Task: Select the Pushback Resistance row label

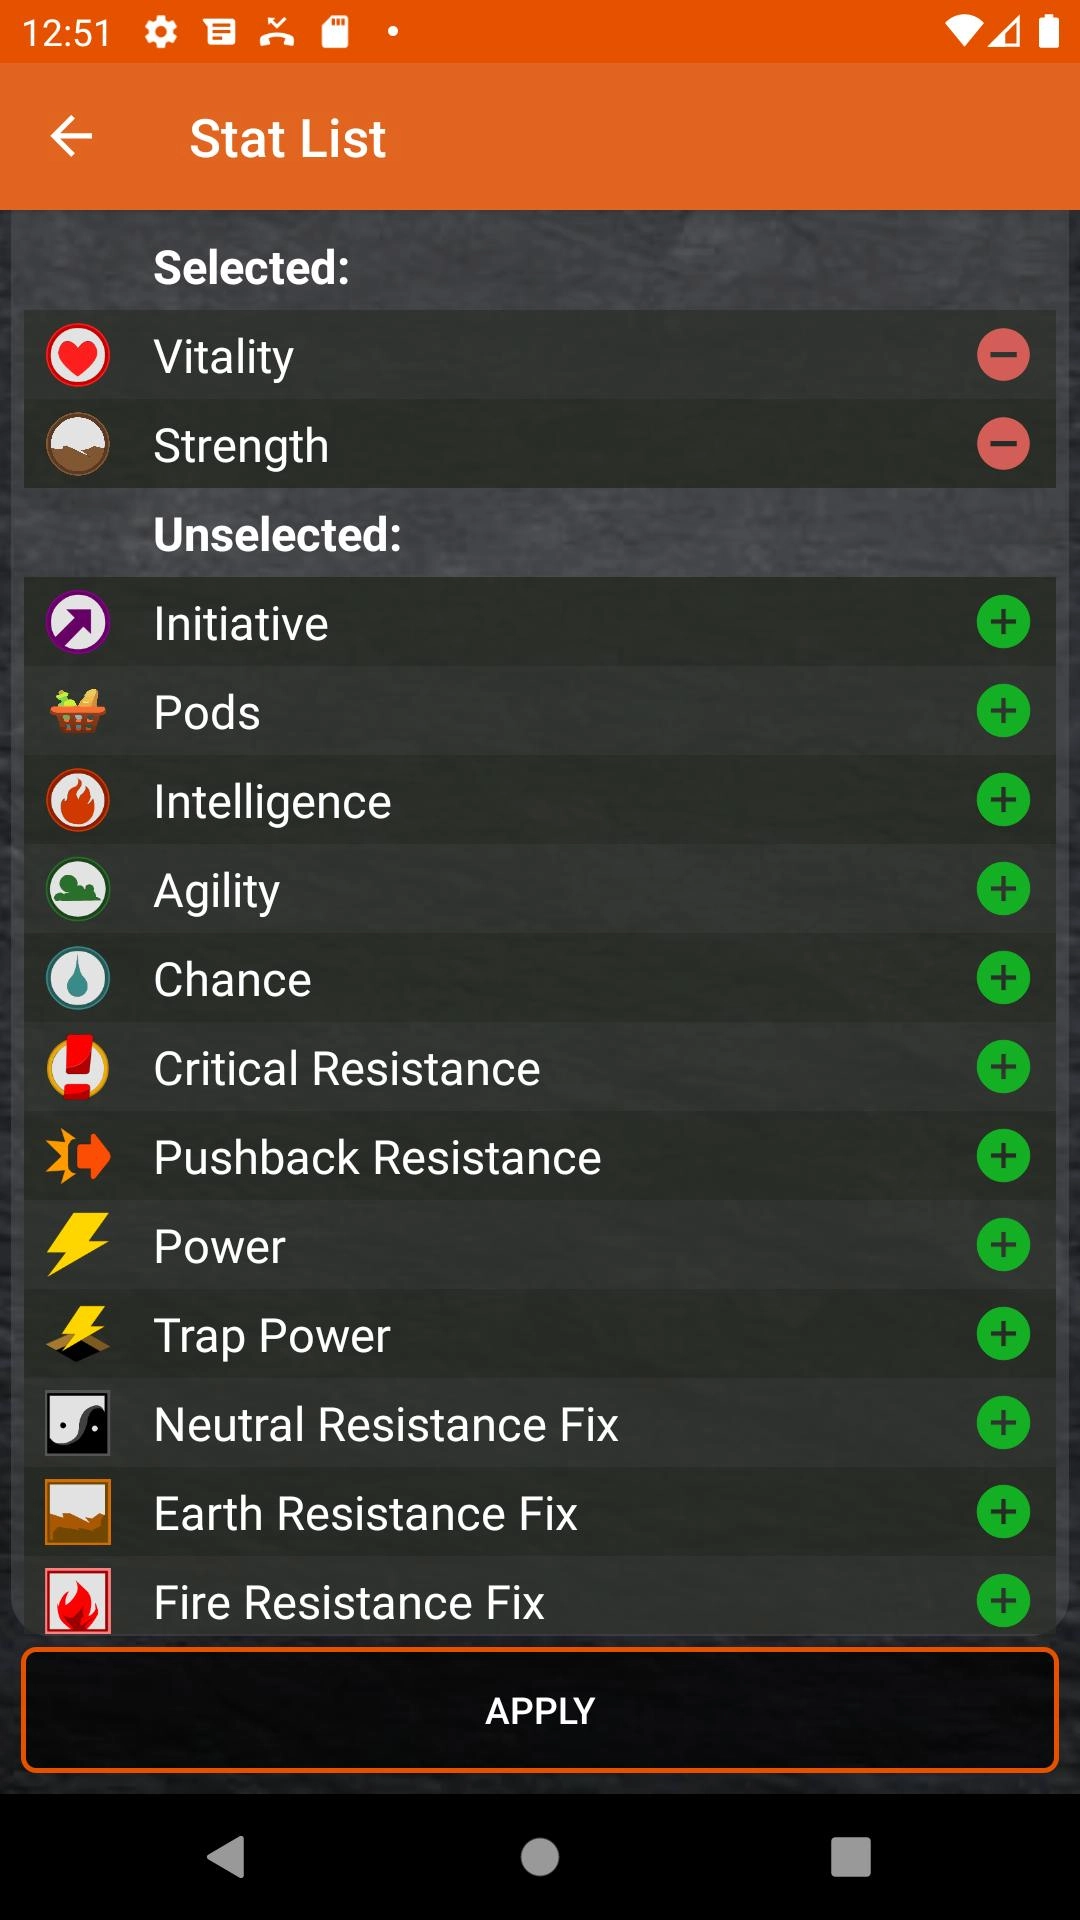Action: click(377, 1157)
